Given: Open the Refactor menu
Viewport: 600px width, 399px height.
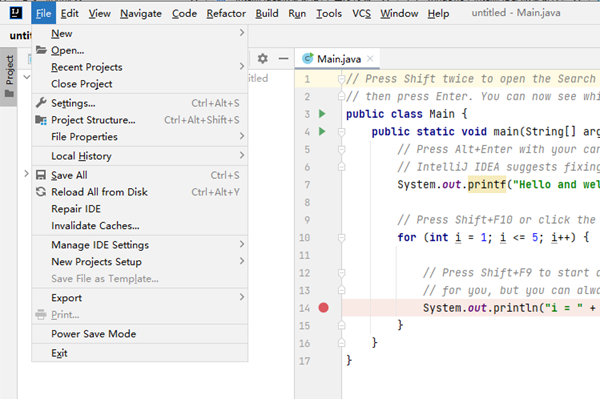Looking at the screenshot, I should (x=226, y=13).
